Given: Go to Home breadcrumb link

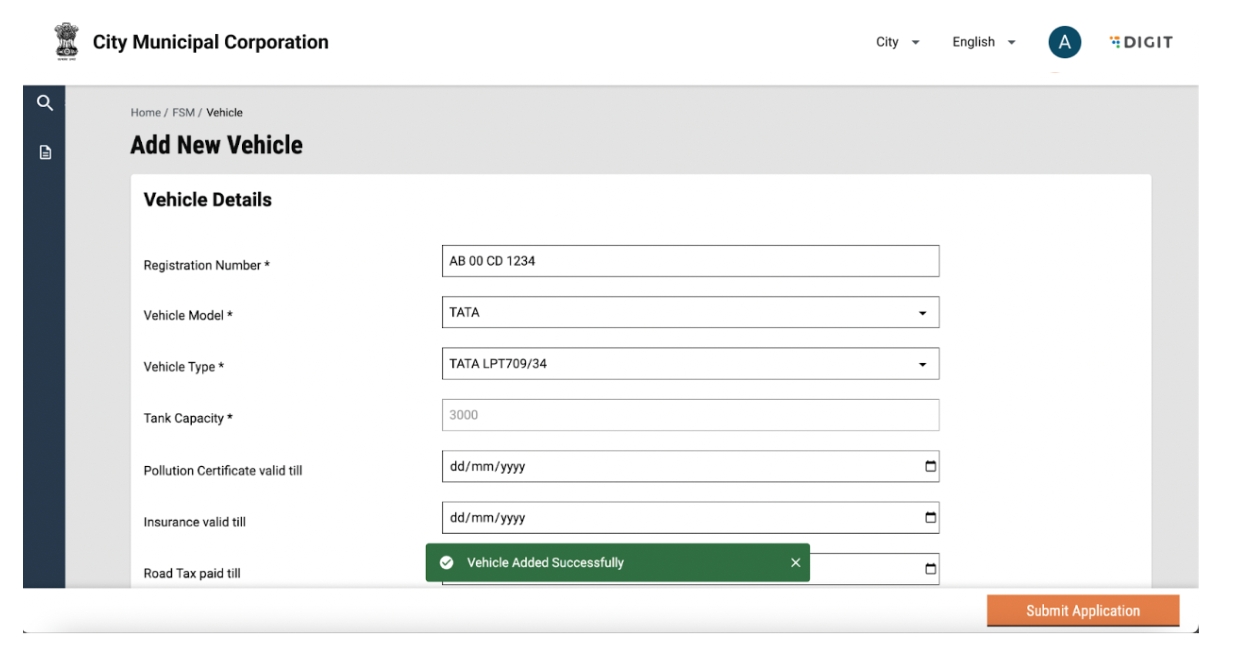Looking at the screenshot, I should tap(145, 113).
